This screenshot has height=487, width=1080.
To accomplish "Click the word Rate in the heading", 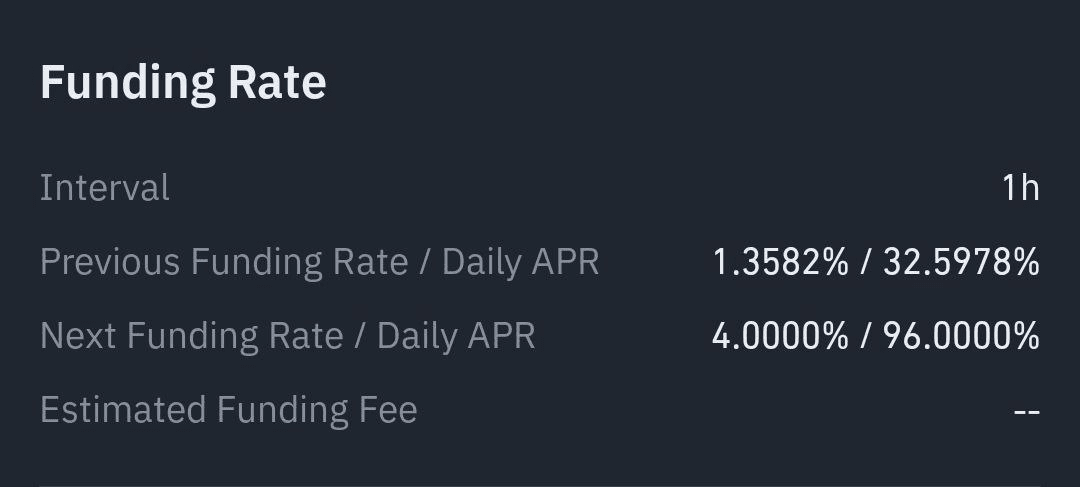I will click(x=277, y=83).
